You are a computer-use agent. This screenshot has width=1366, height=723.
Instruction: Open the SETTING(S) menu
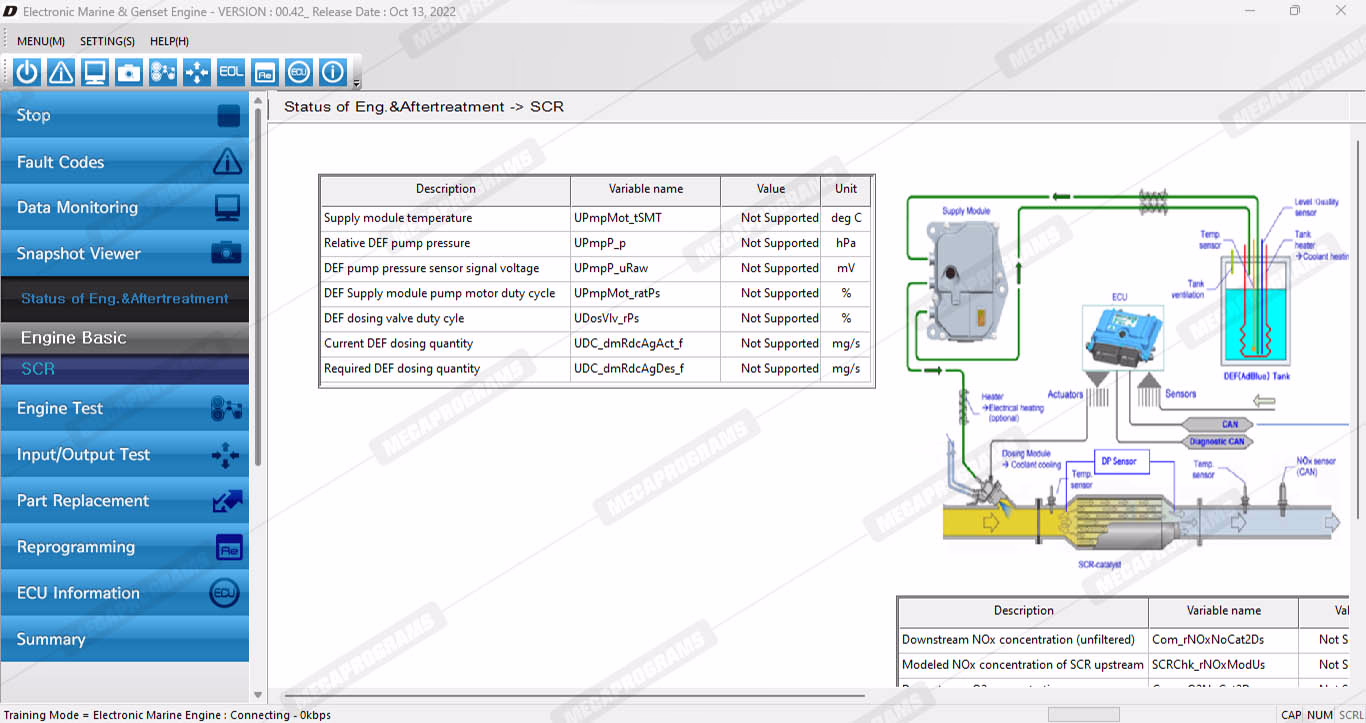[x=107, y=41]
